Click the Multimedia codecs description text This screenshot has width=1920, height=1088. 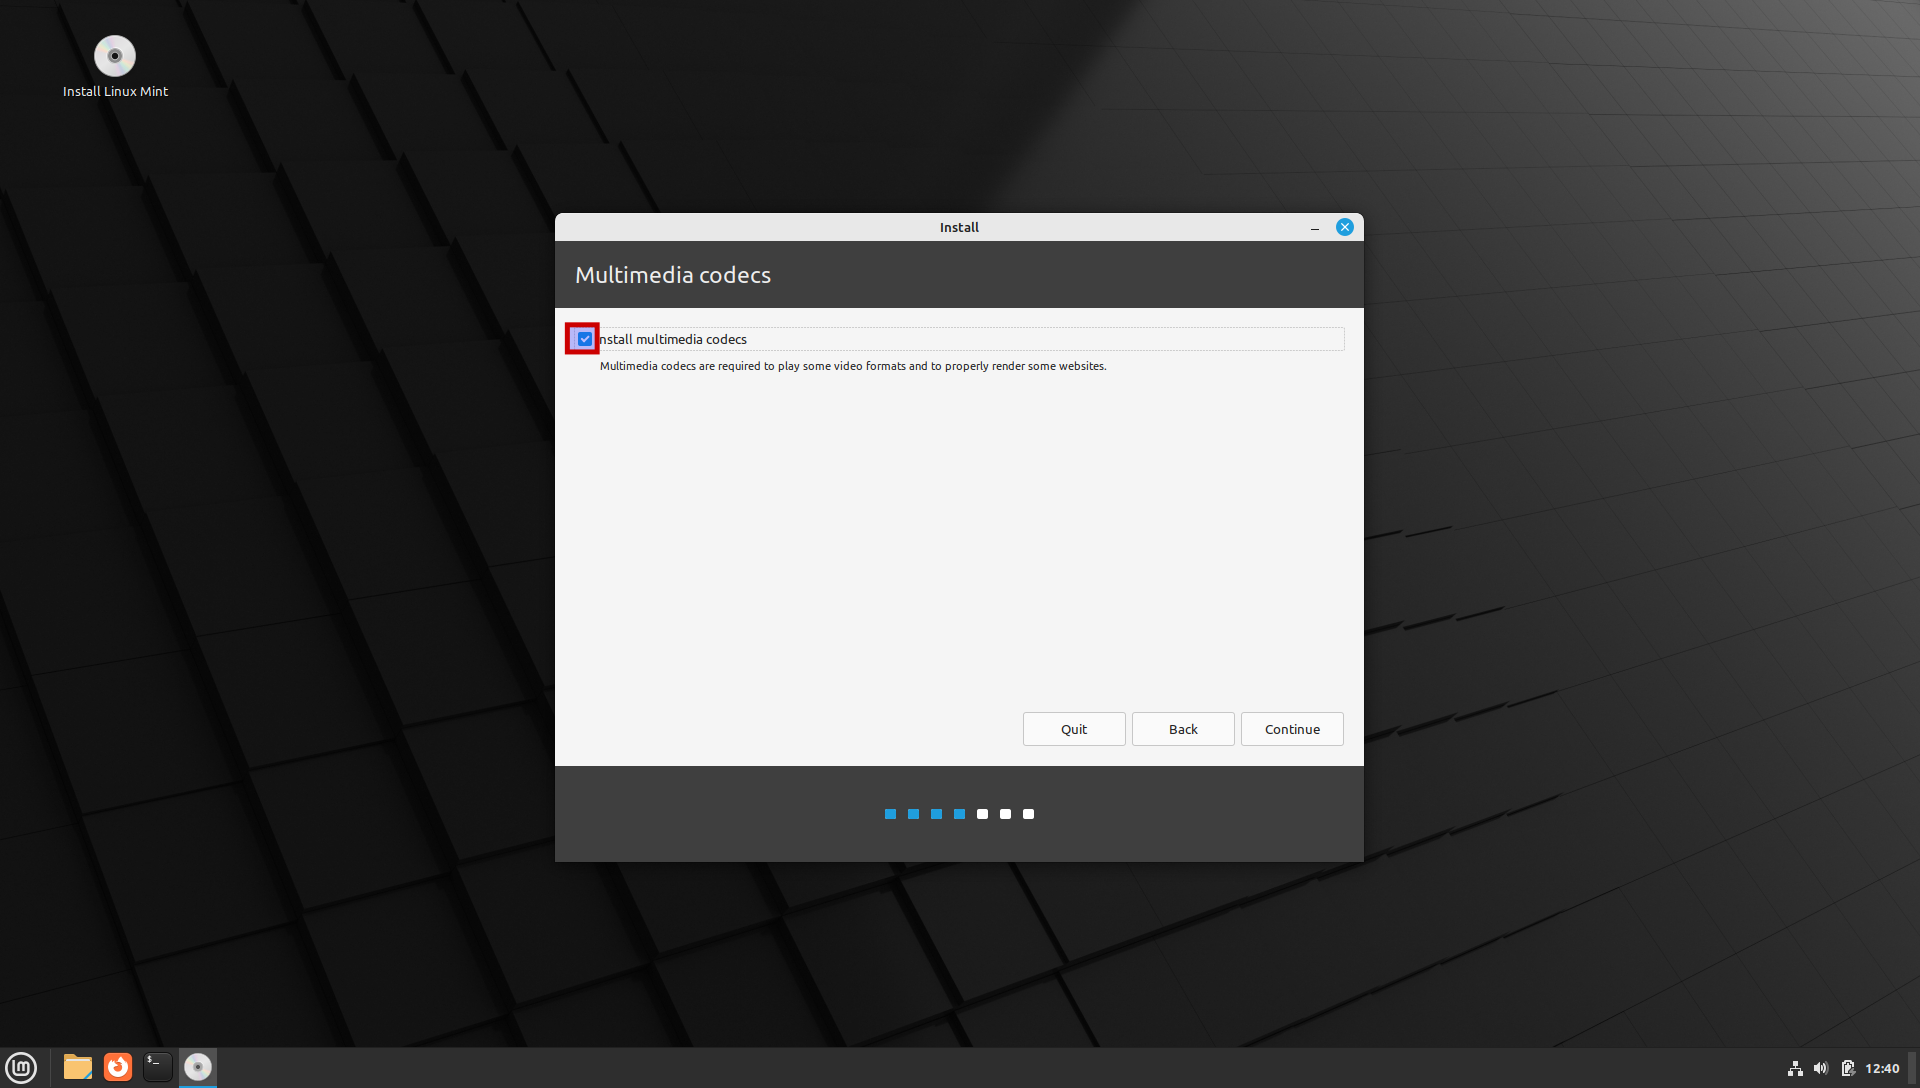[x=853, y=366]
